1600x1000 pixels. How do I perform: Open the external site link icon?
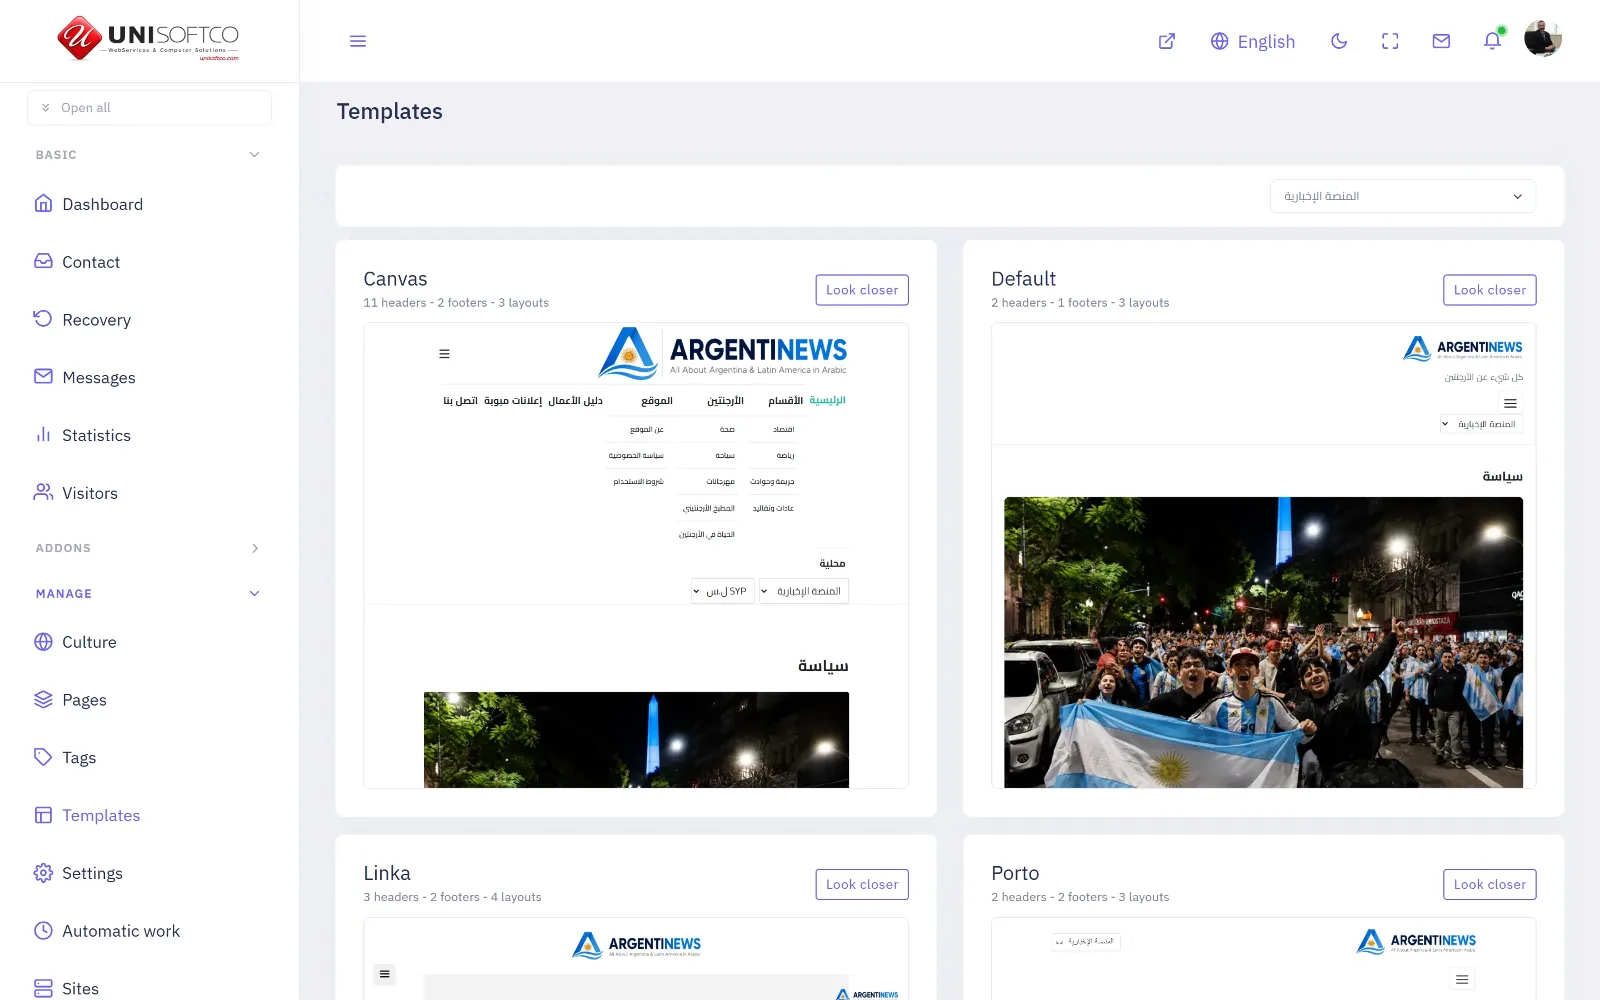1167,41
